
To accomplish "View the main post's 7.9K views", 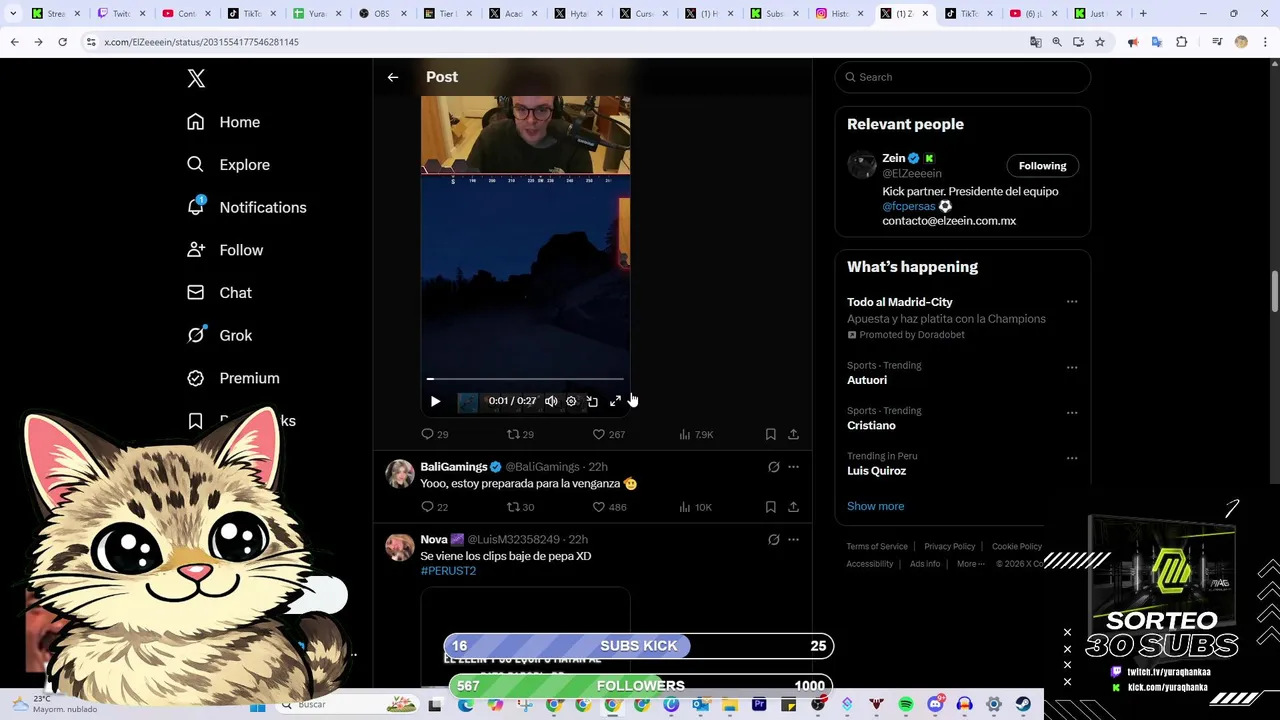I will click(x=696, y=434).
